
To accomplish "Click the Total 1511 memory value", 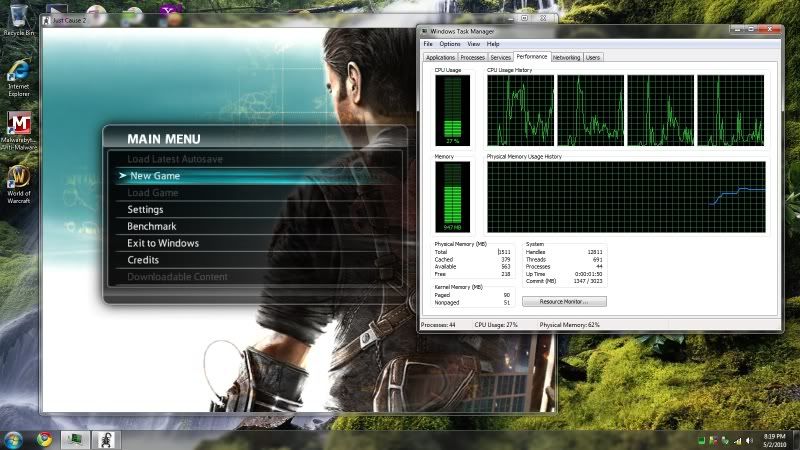I will click(x=504, y=252).
